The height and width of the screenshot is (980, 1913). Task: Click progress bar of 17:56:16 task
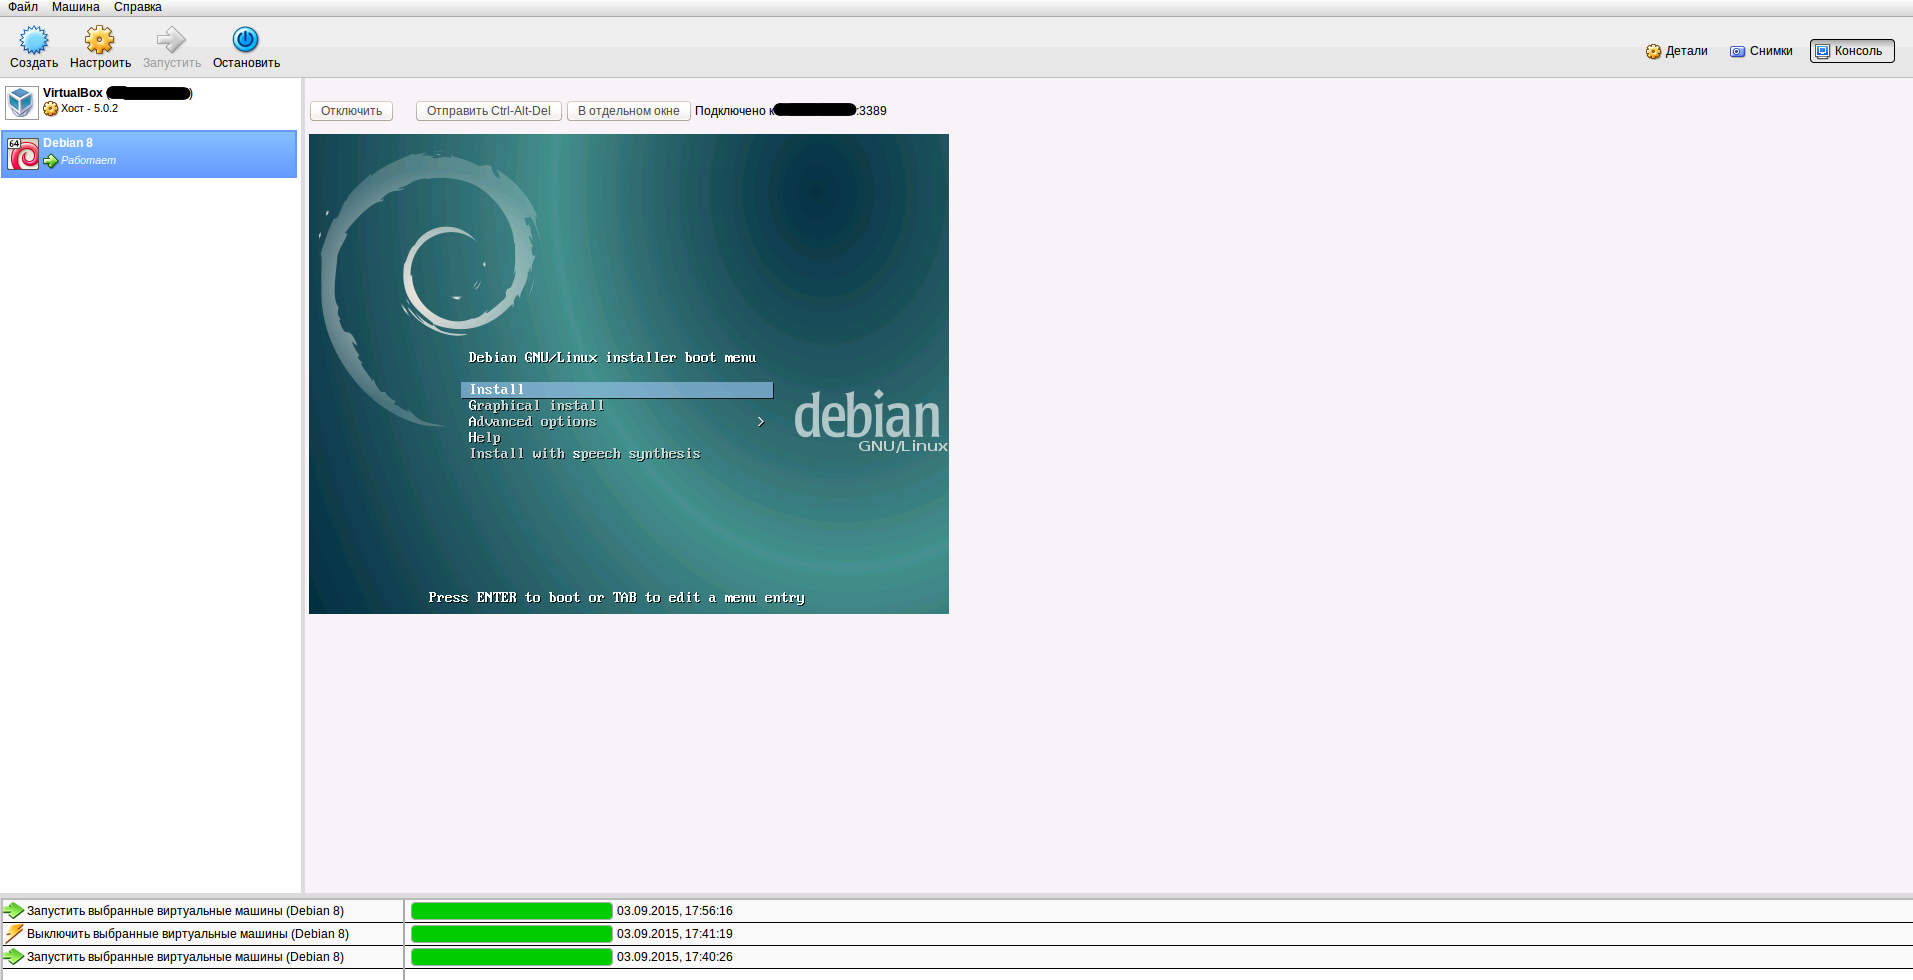[x=511, y=911]
